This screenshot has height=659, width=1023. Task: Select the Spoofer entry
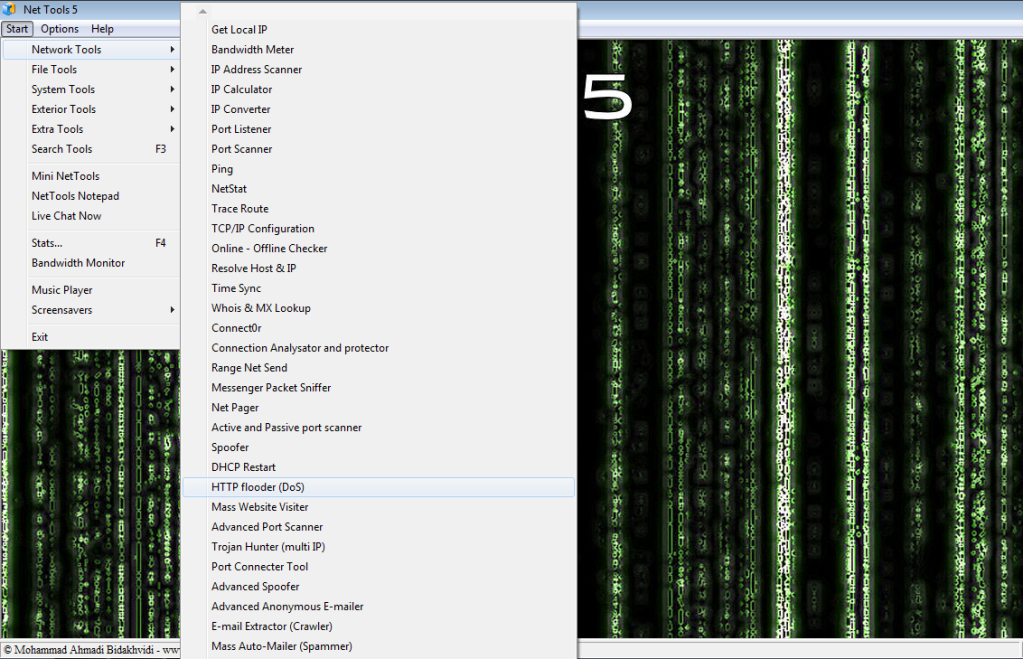point(378,448)
